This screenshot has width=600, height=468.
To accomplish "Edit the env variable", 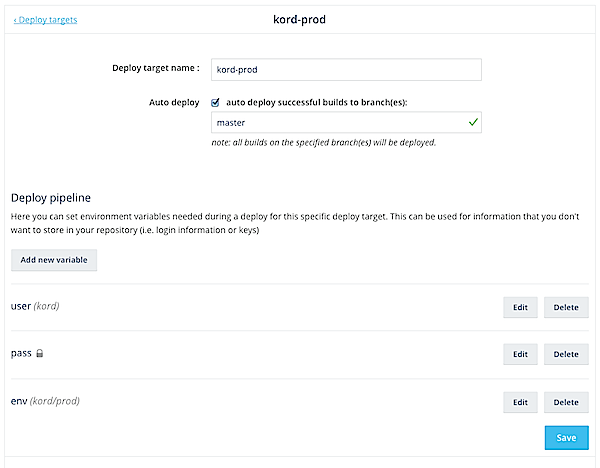I will [x=519, y=402].
